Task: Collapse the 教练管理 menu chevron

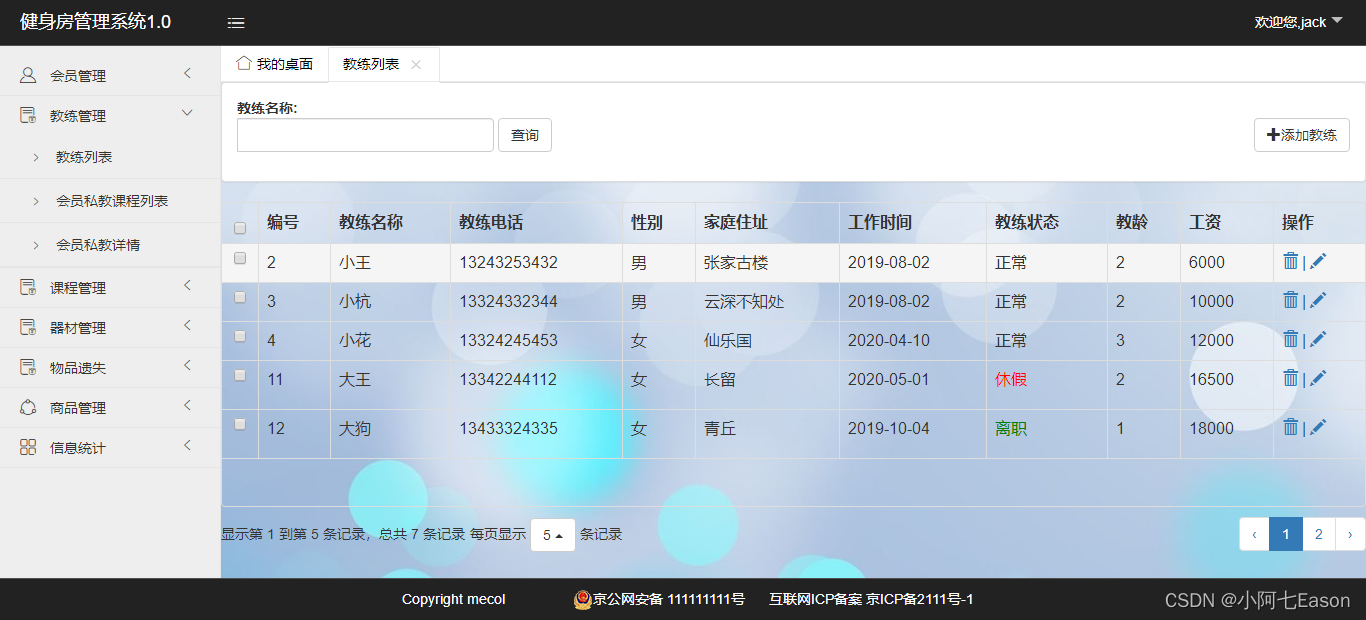Action: click(x=187, y=113)
